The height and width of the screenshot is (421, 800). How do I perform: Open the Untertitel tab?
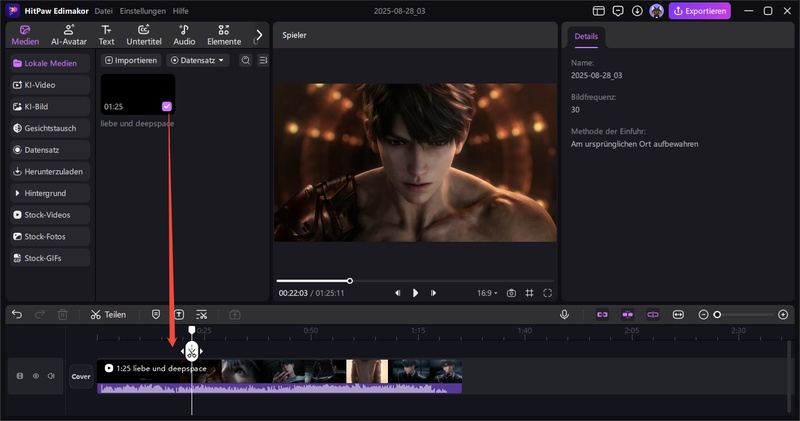click(x=144, y=35)
